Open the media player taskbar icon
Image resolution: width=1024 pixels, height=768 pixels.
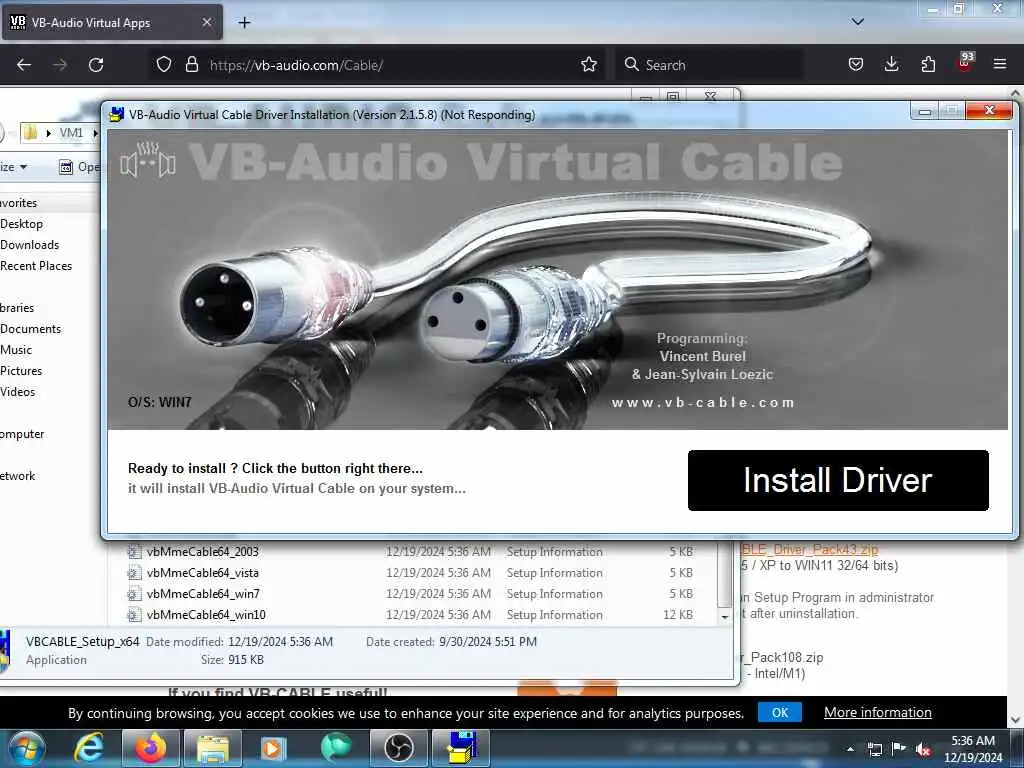point(274,748)
